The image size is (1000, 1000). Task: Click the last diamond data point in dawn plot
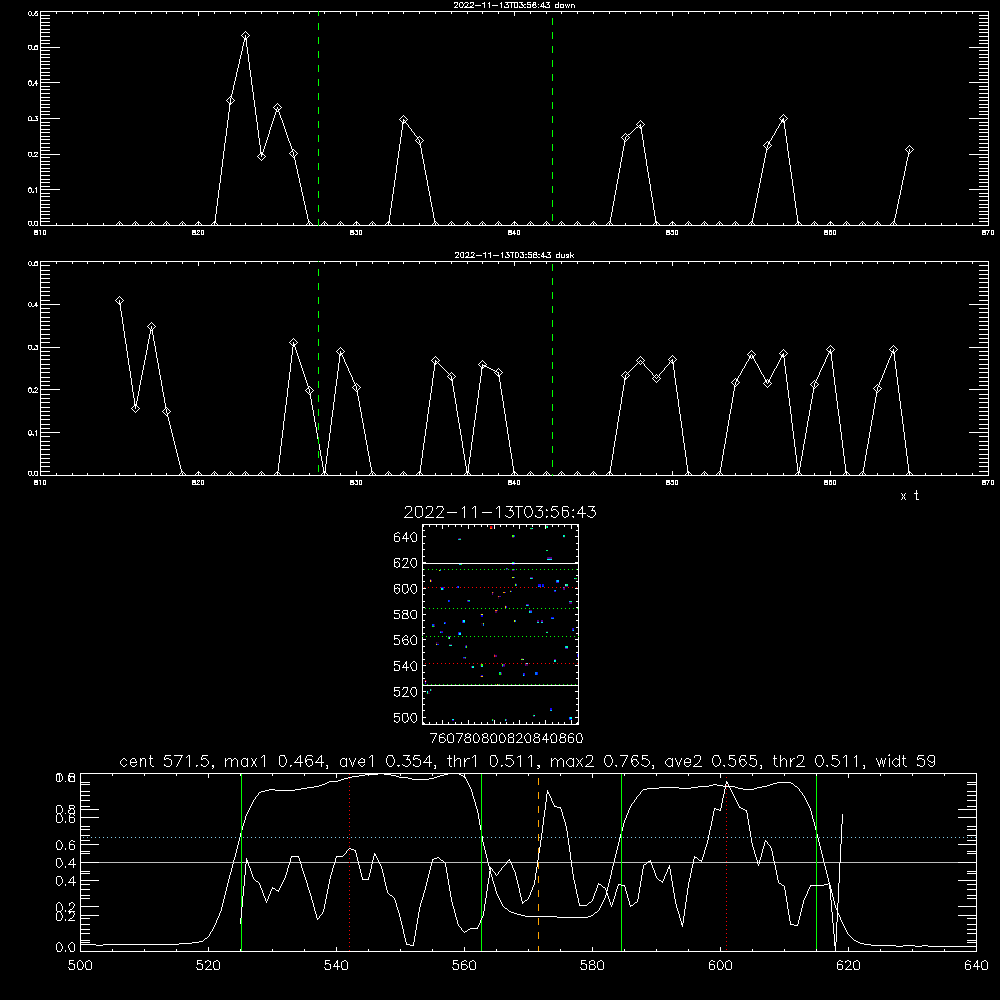[909, 150]
